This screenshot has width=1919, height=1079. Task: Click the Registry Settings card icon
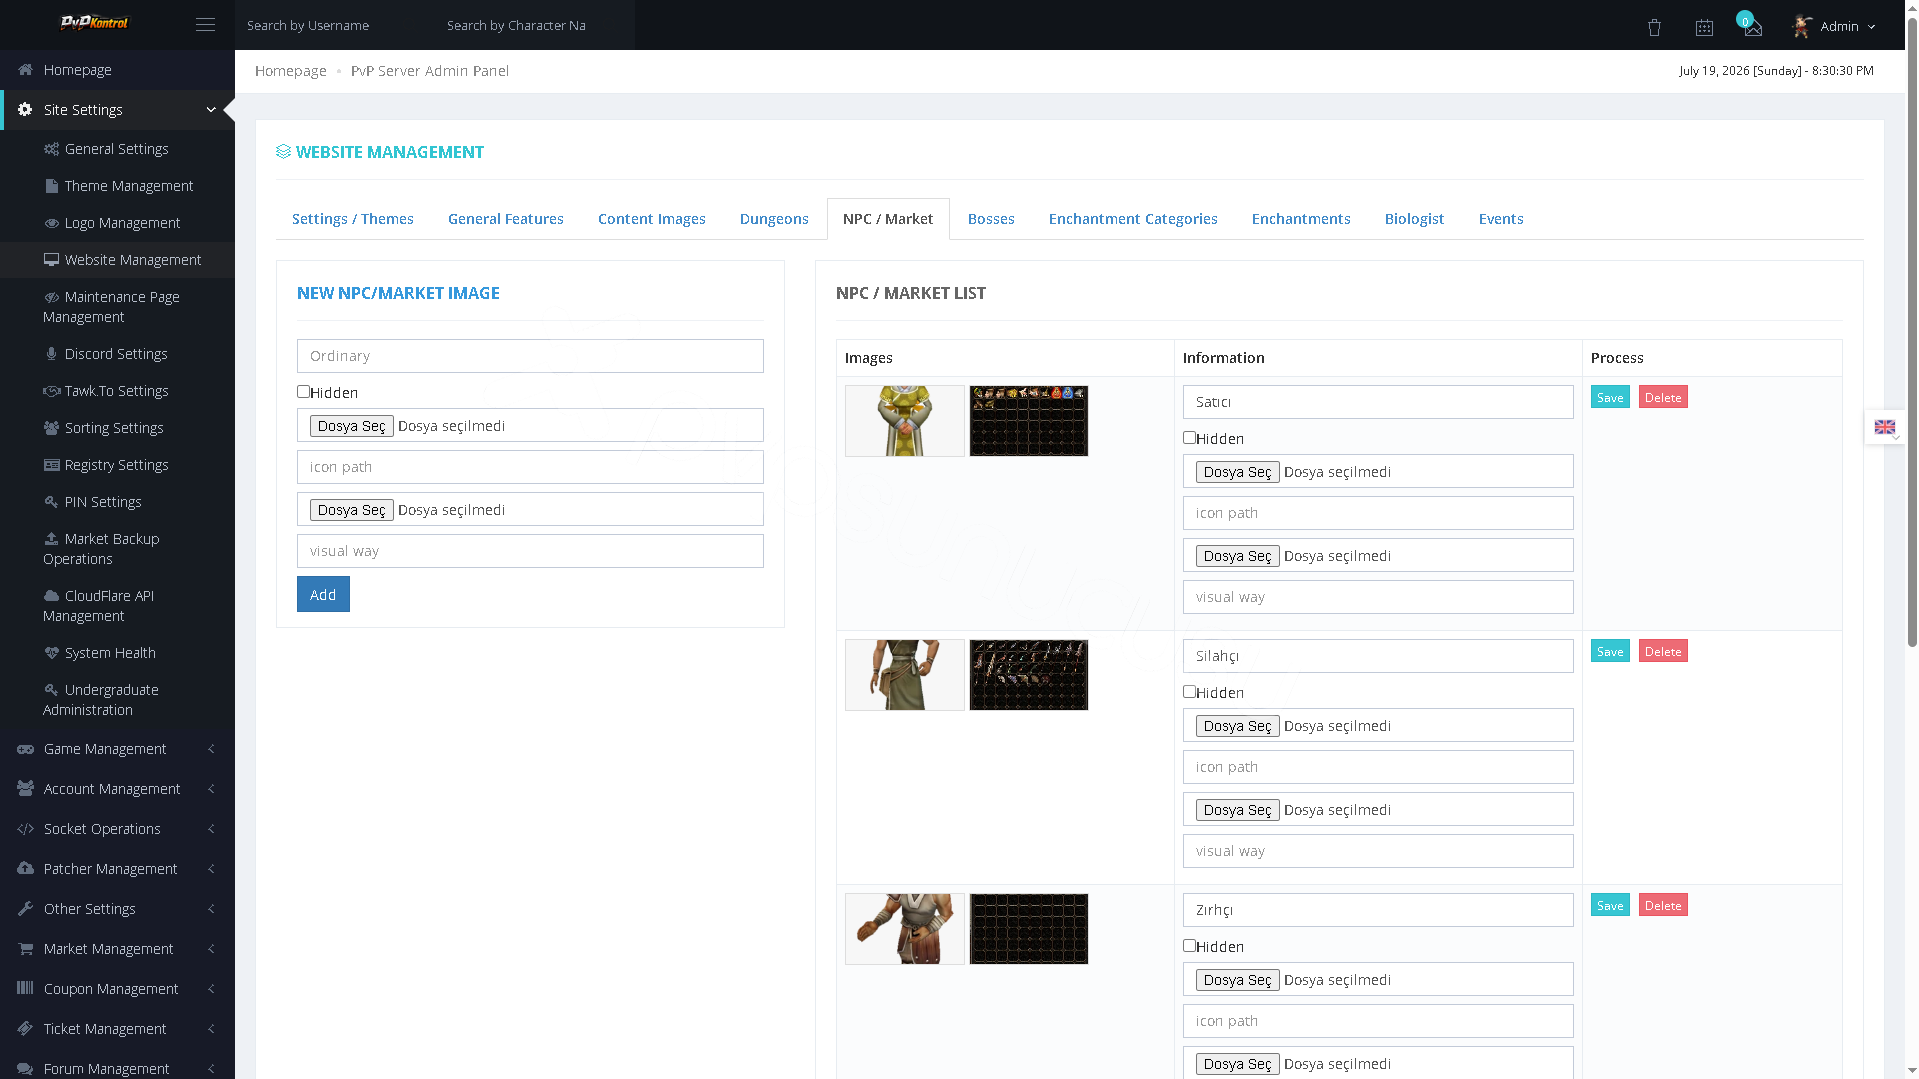tap(51, 465)
